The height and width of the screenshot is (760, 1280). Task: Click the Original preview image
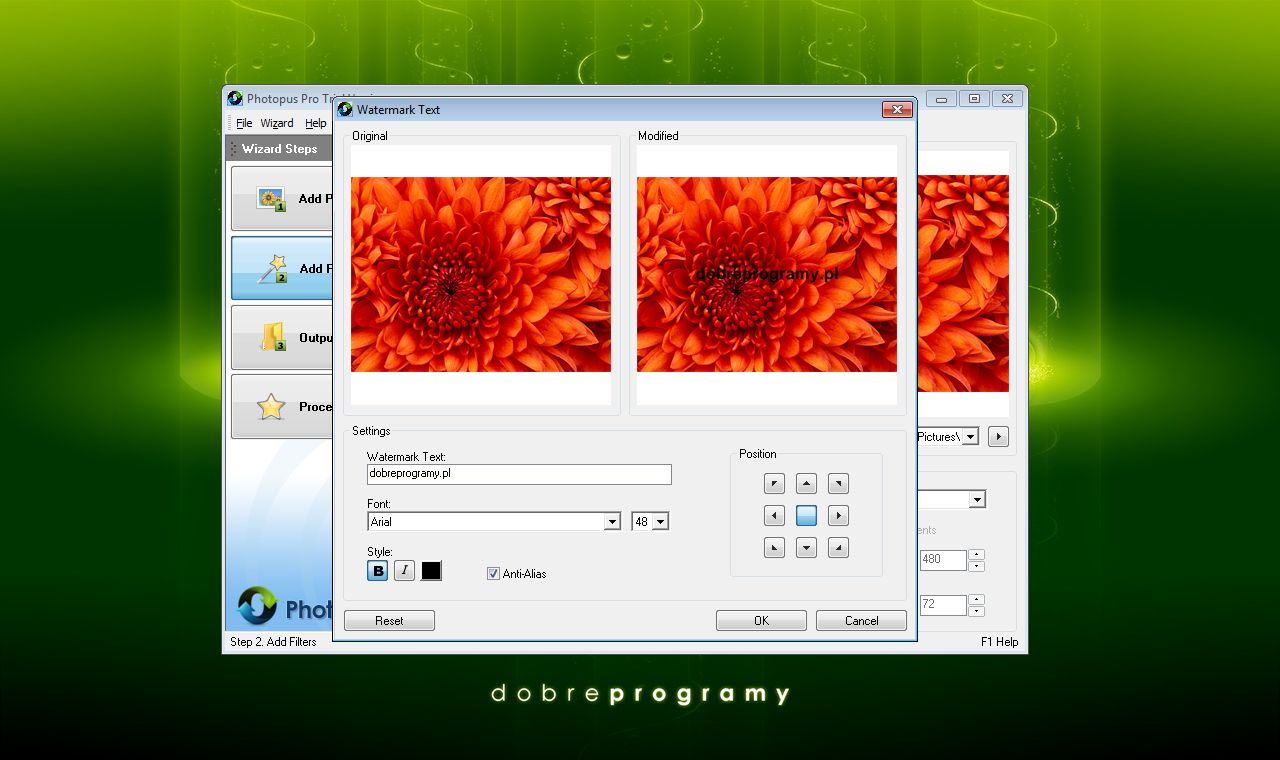point(481,275)
